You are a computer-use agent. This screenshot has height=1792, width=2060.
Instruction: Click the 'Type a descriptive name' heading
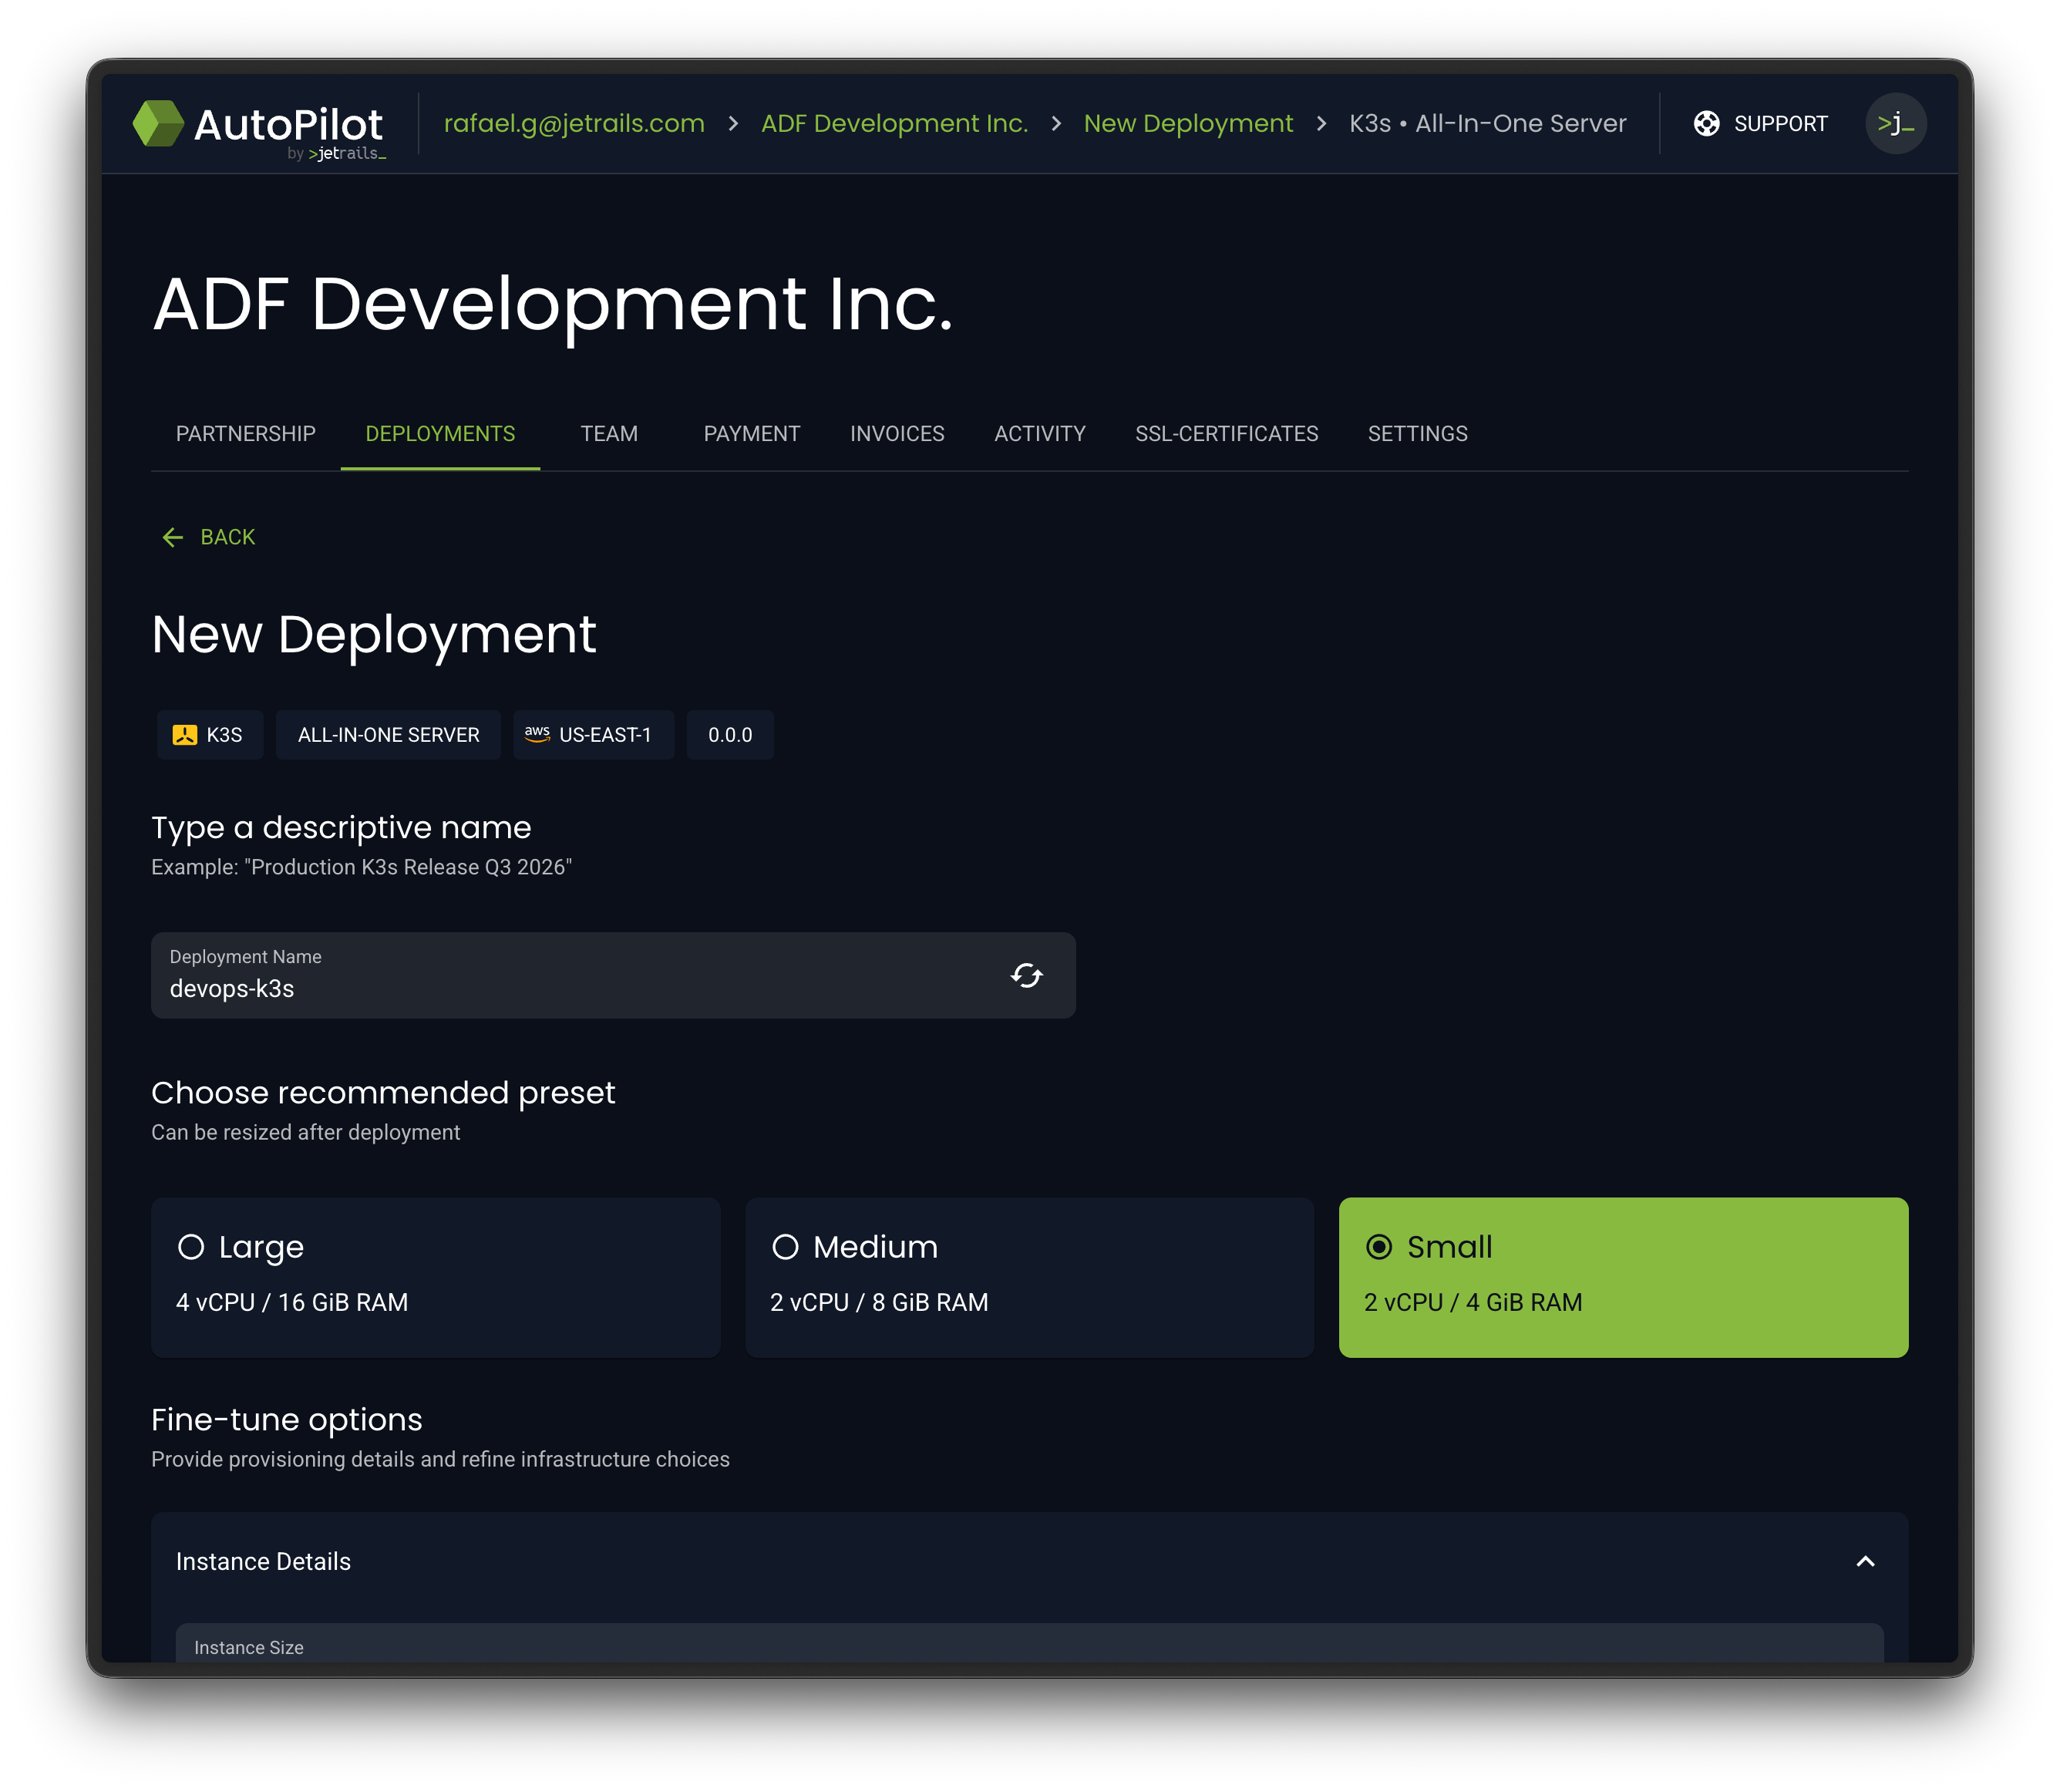click(x=341, y=827)
